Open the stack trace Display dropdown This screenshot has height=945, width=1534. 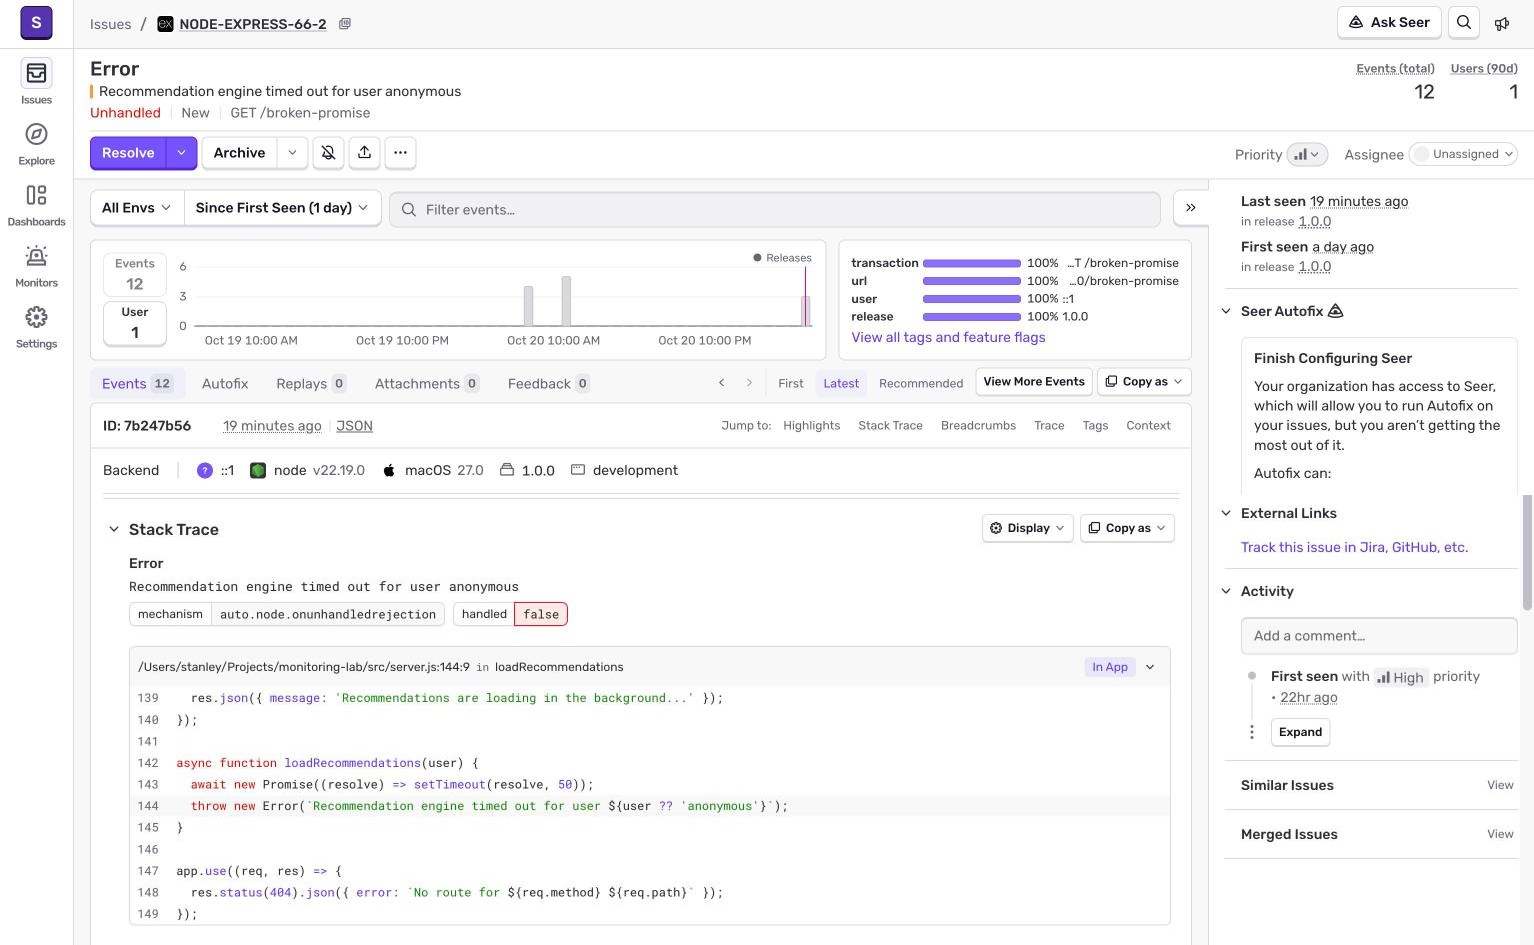pyautogui.click(x=1028, y=528)
